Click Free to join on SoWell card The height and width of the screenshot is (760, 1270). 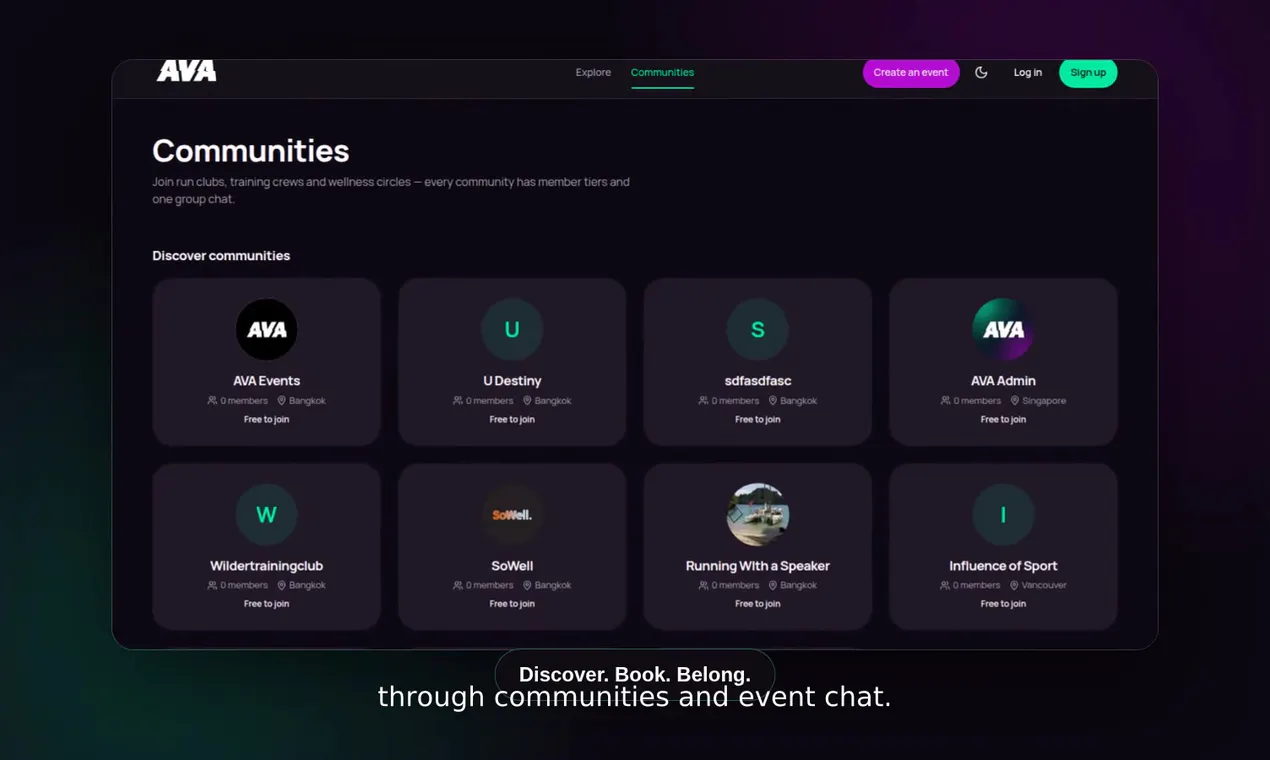[512, 604]
